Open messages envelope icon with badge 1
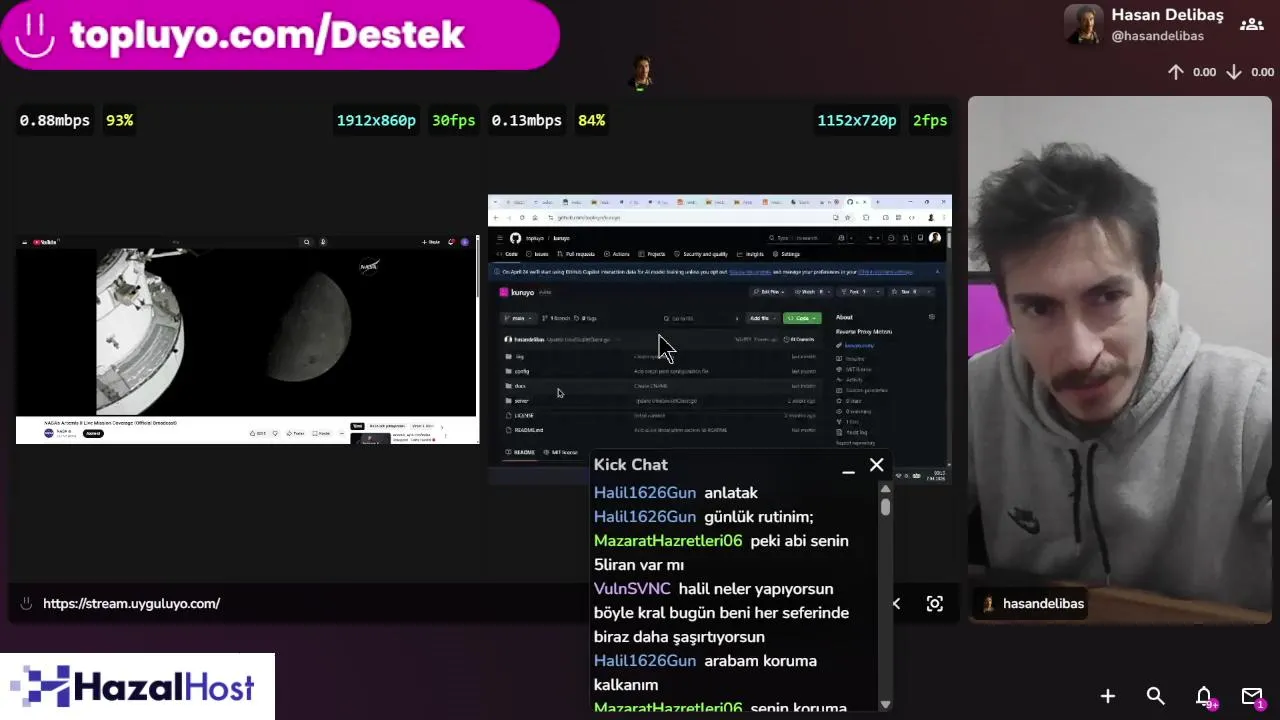The height and width of the screenshot is (720, 1280). (1252, 697)
